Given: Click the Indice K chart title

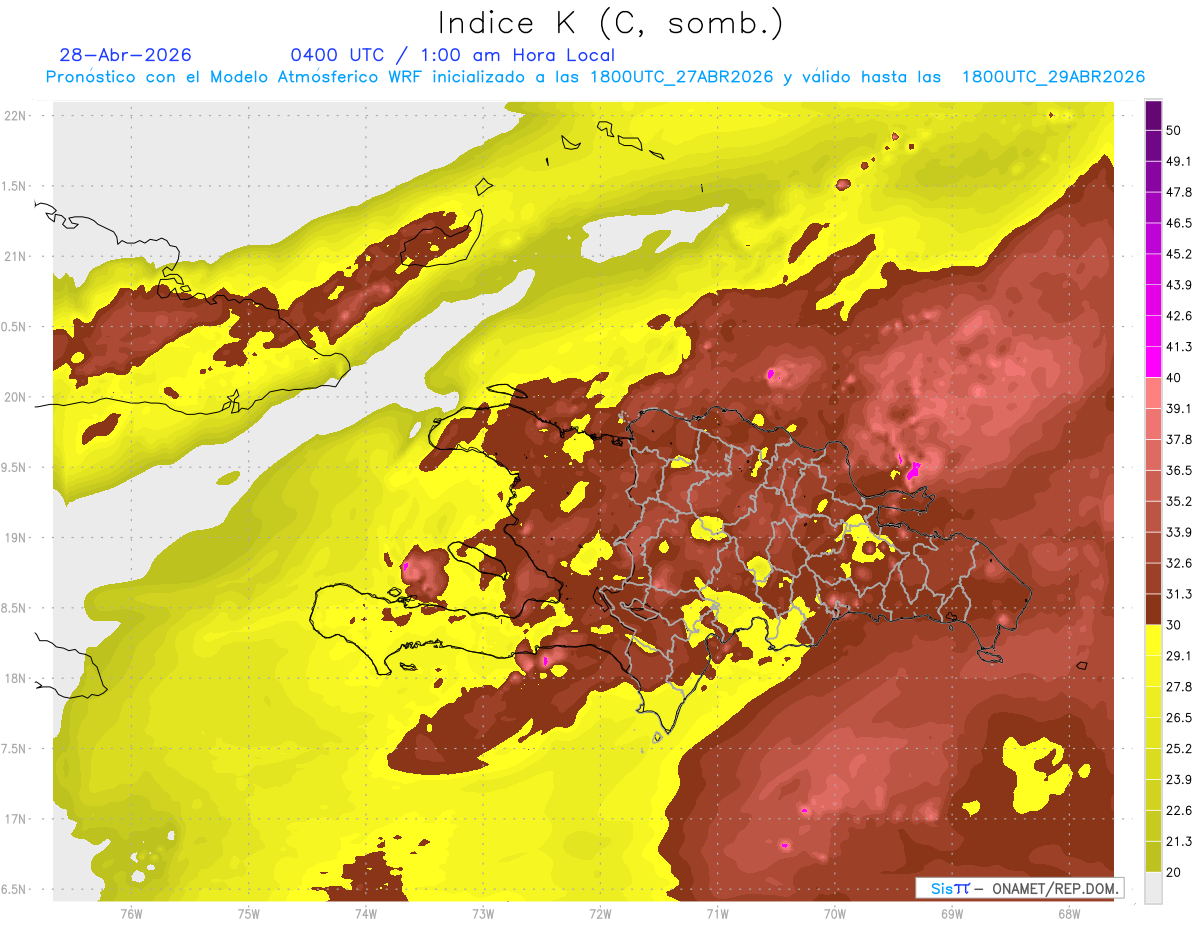Looking at the screenshot, I should point(610,23).
